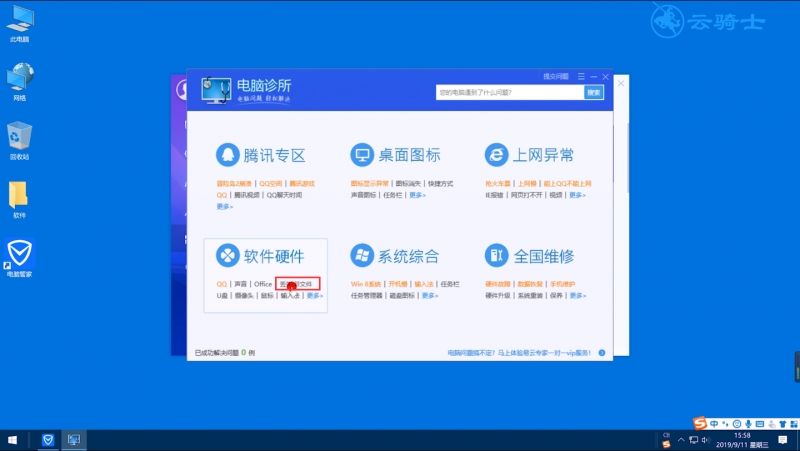Click the microphone icon on the IME bar
Screen dimensions: 800x451
748,424
